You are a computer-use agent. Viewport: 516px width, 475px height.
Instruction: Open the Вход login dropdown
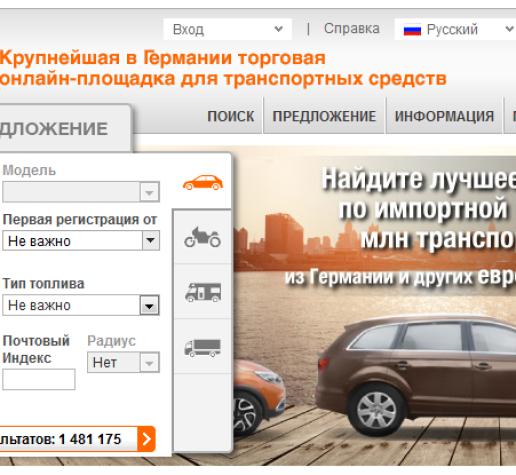click(228, 29)
